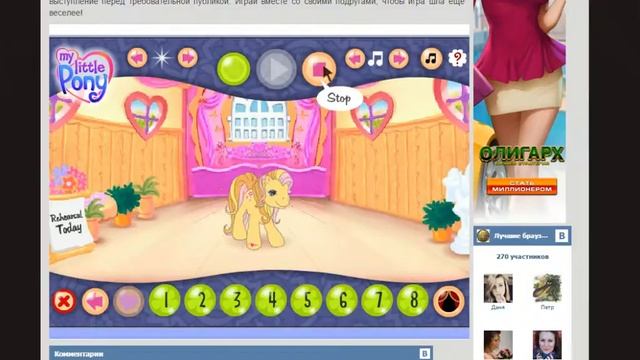Image resolution: width=640 pixels, height=360 pixels.
Task: Click the green record button
Action: tap(233, 69)
